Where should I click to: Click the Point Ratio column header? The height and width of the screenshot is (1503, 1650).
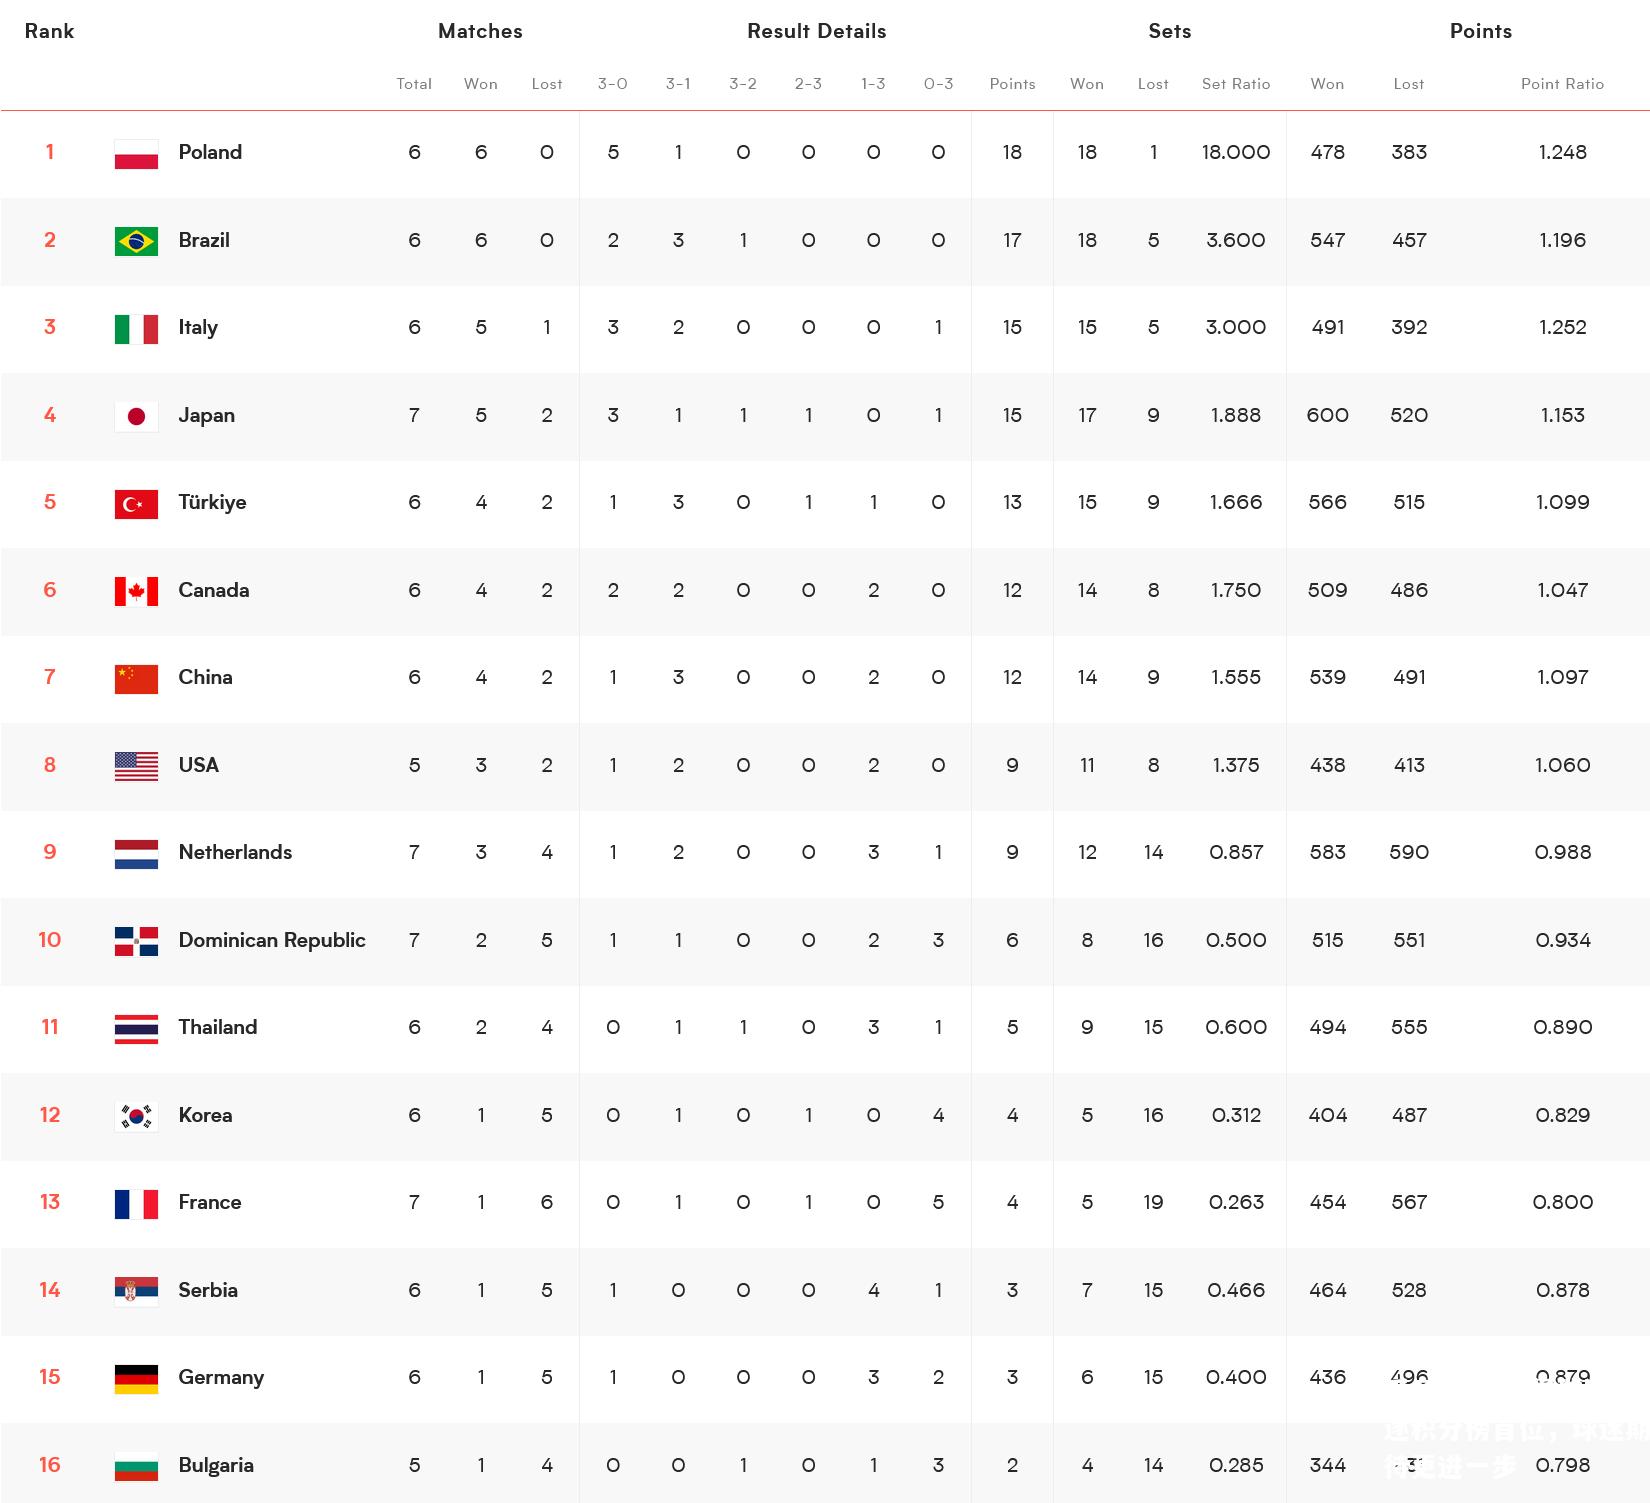tap(1562, 84)
